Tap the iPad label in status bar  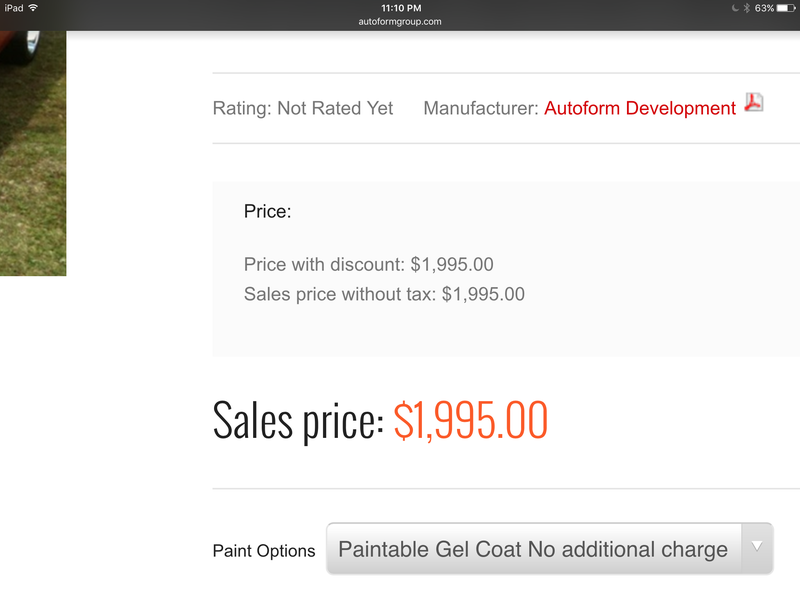point(14,8)
